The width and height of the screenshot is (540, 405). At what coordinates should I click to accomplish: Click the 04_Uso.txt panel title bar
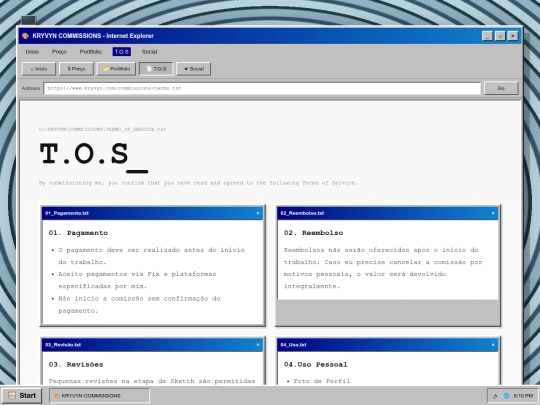388,345
